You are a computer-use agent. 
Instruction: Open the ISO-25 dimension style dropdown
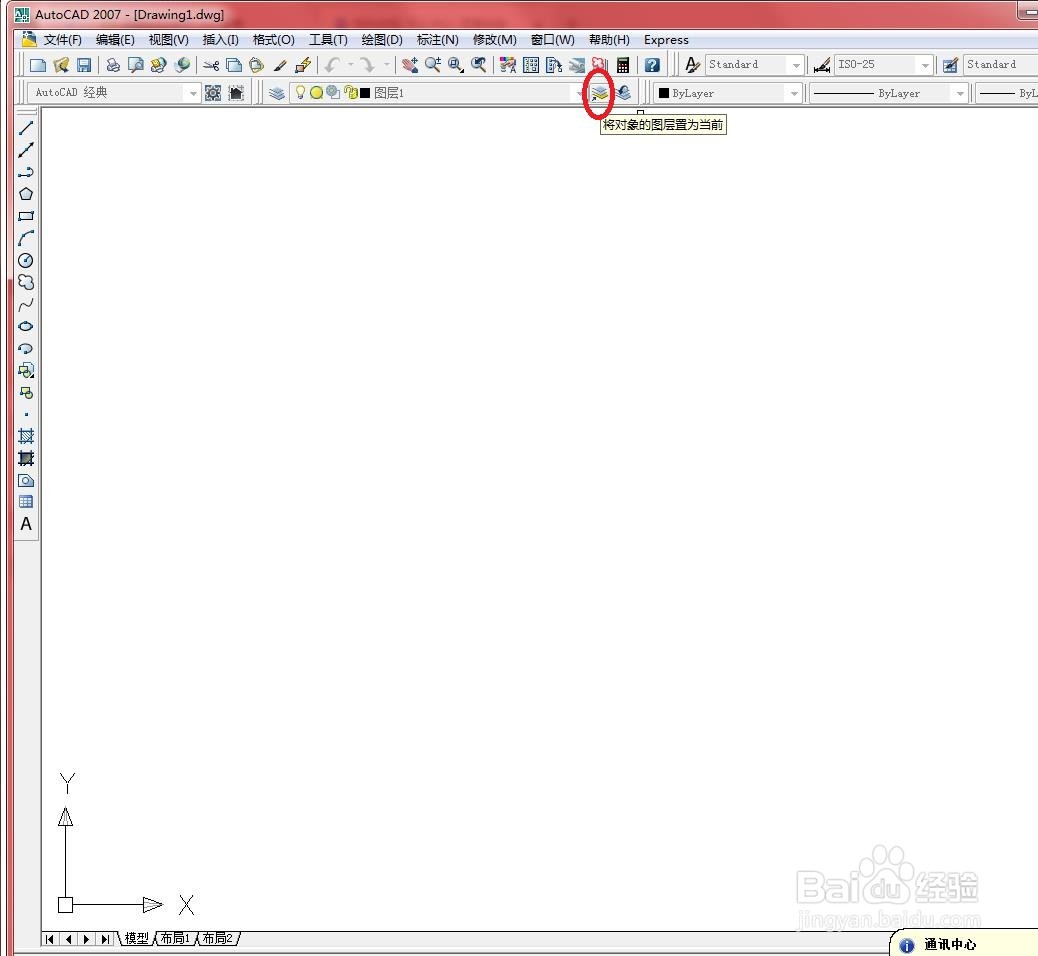(x=925, y=65)
